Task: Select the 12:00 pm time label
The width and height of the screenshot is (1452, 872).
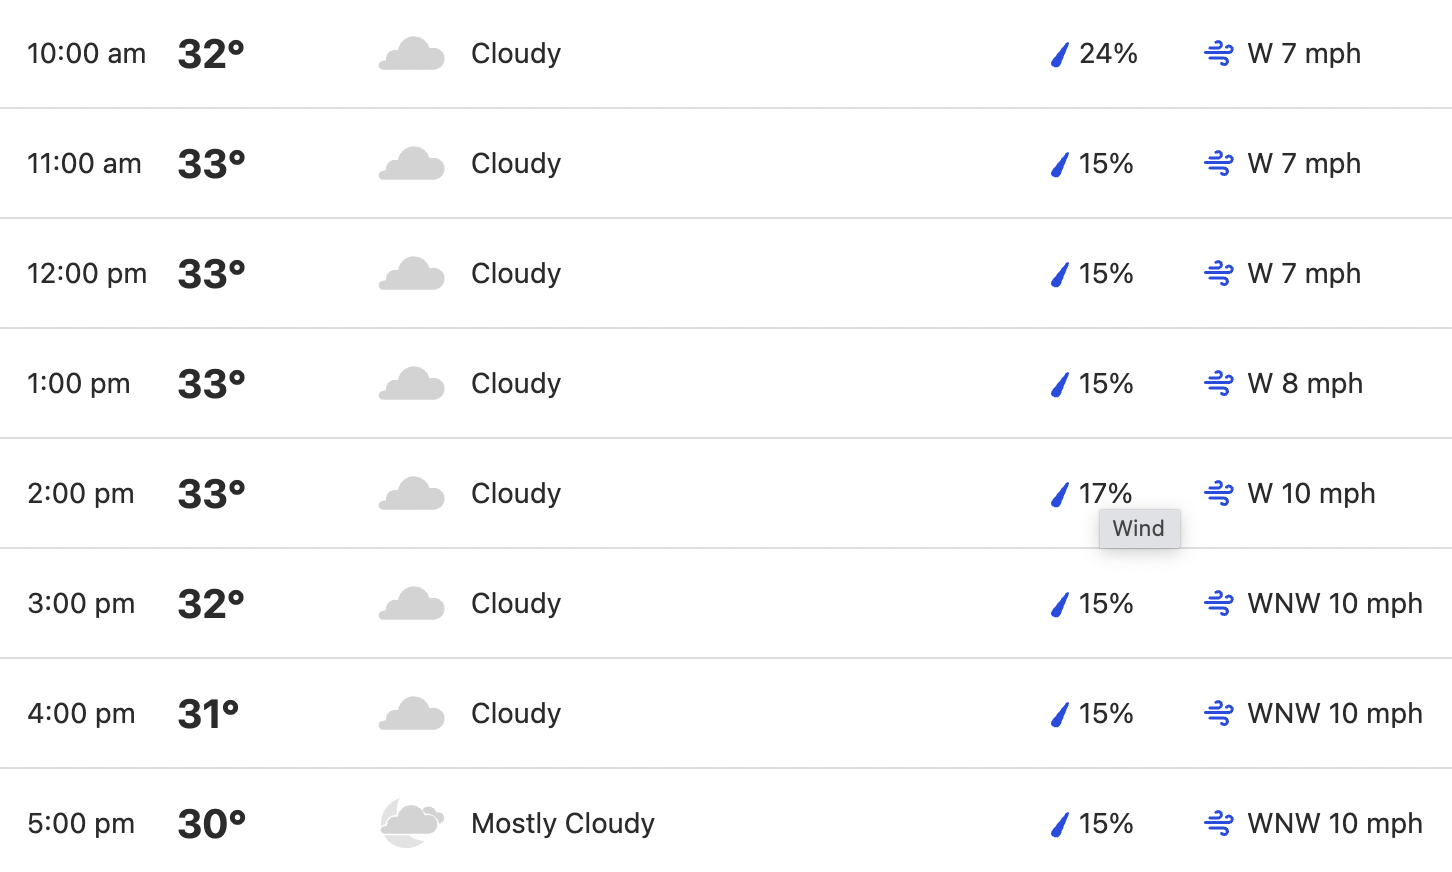Action: point(87,273)
